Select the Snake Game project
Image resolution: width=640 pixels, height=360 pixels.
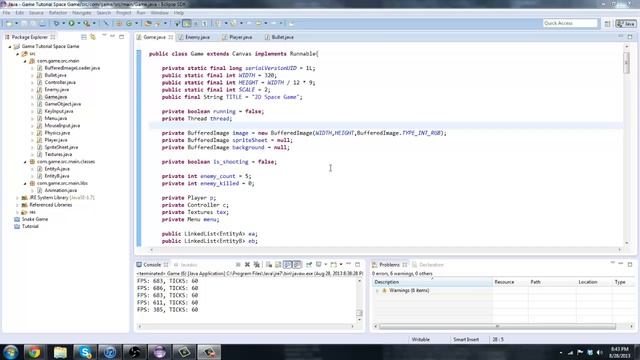[x=35, y=219]
